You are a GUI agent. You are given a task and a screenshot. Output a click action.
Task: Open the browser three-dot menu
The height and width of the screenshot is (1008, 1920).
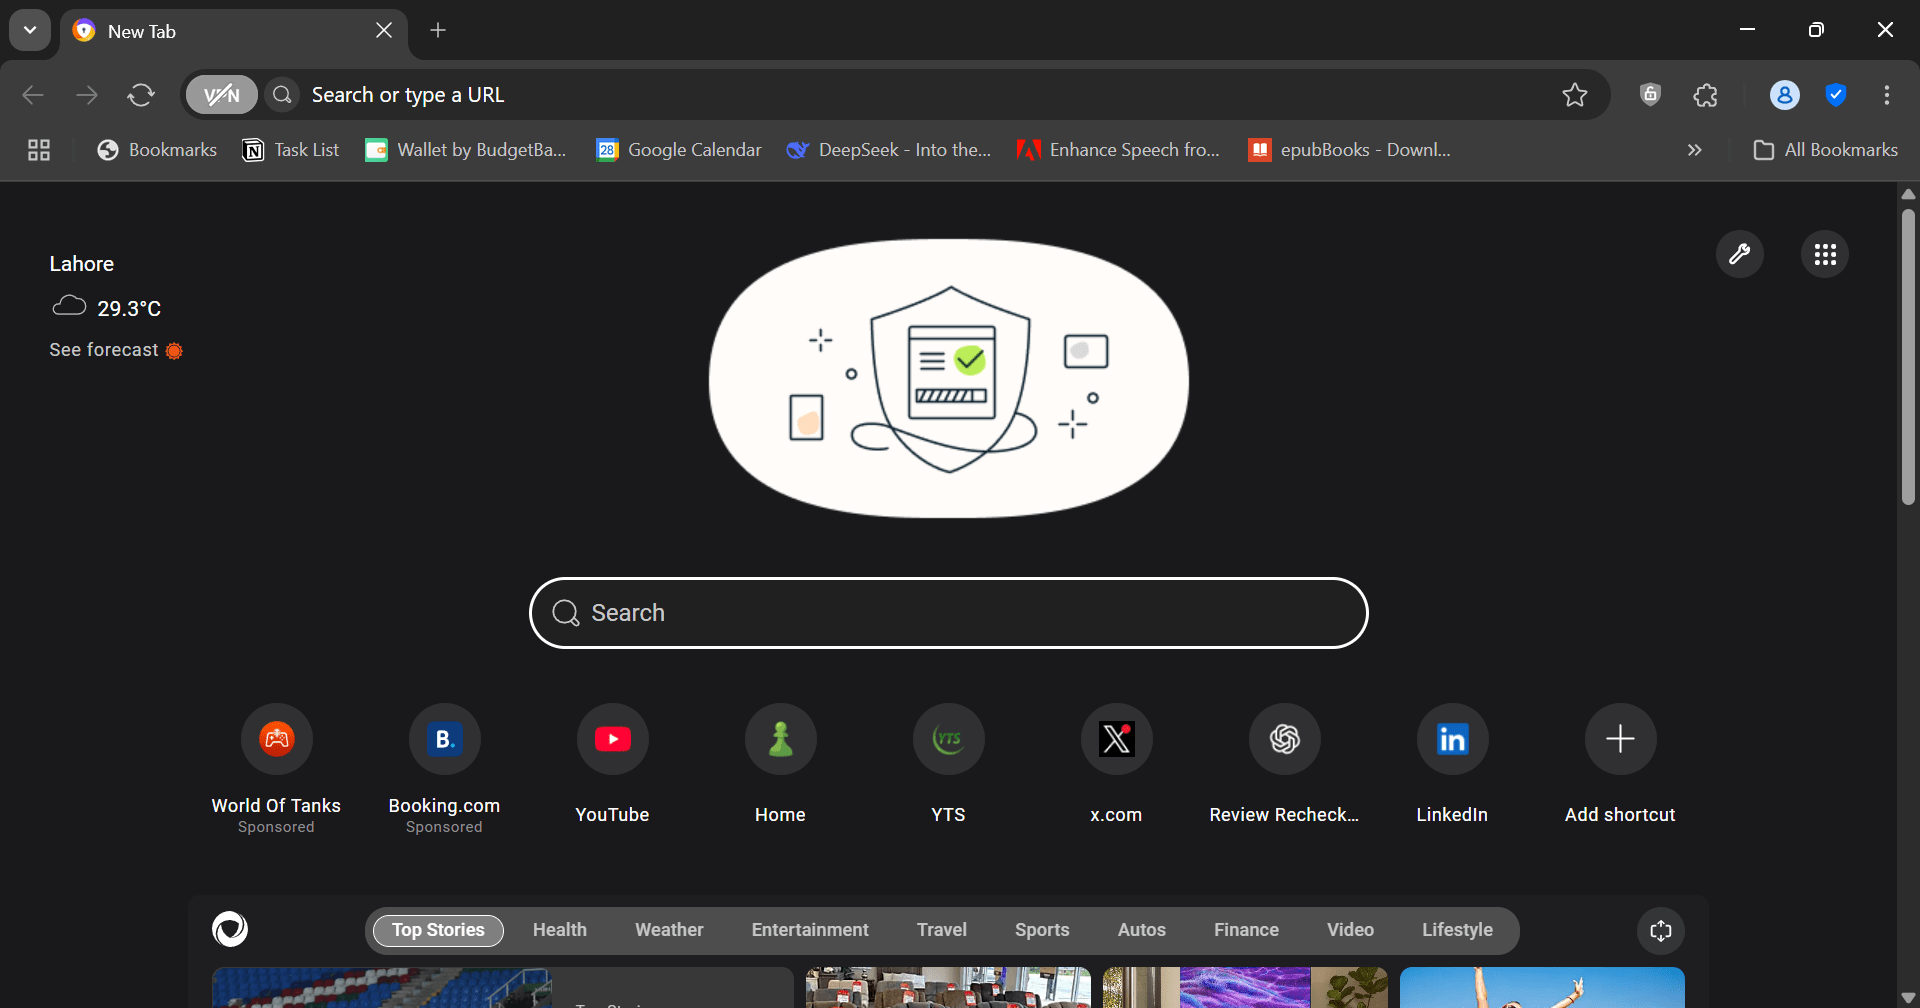click(1887, 95)
